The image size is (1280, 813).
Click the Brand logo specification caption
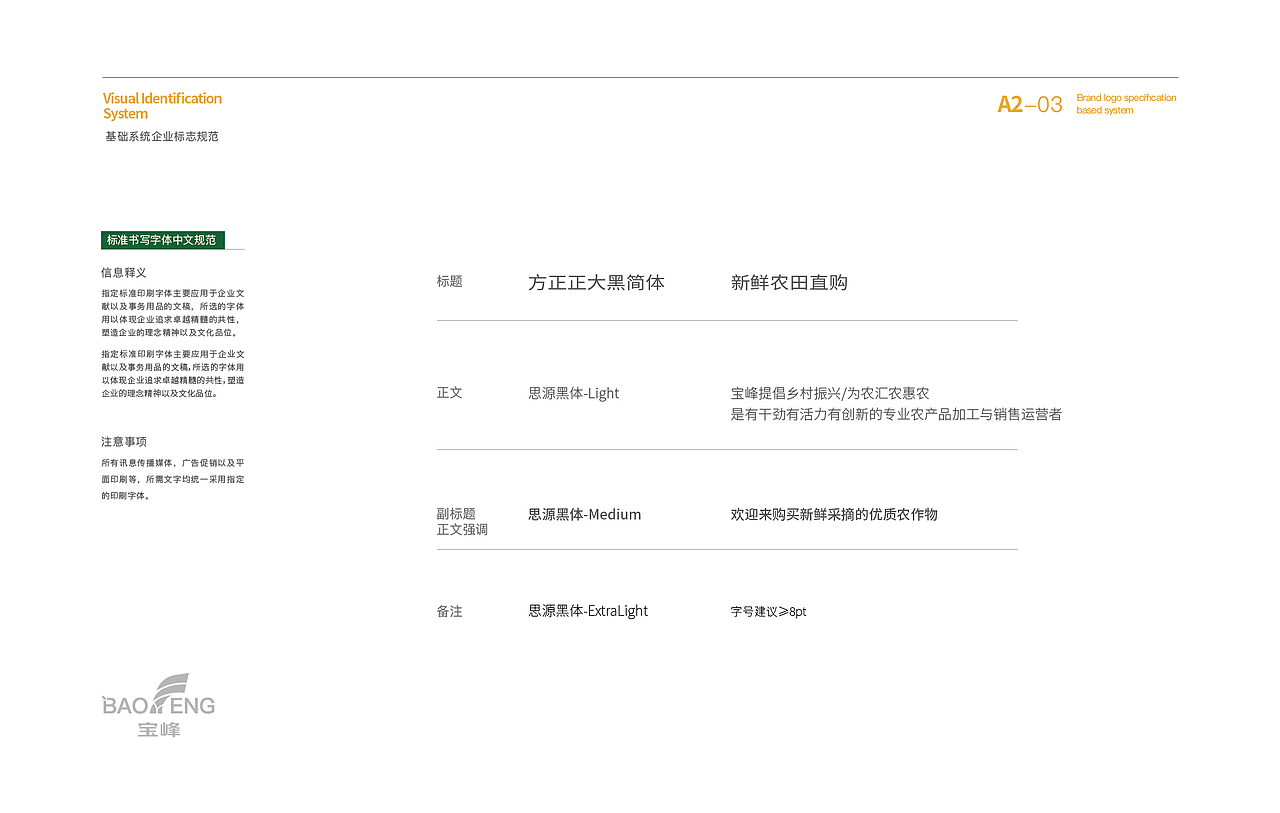click(x=1125, y=103)
